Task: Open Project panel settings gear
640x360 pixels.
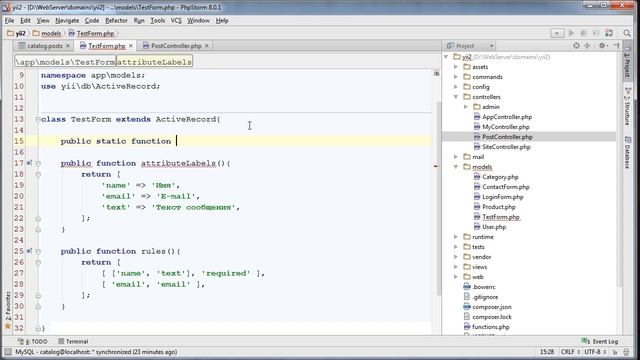Action: click(602, 46)
